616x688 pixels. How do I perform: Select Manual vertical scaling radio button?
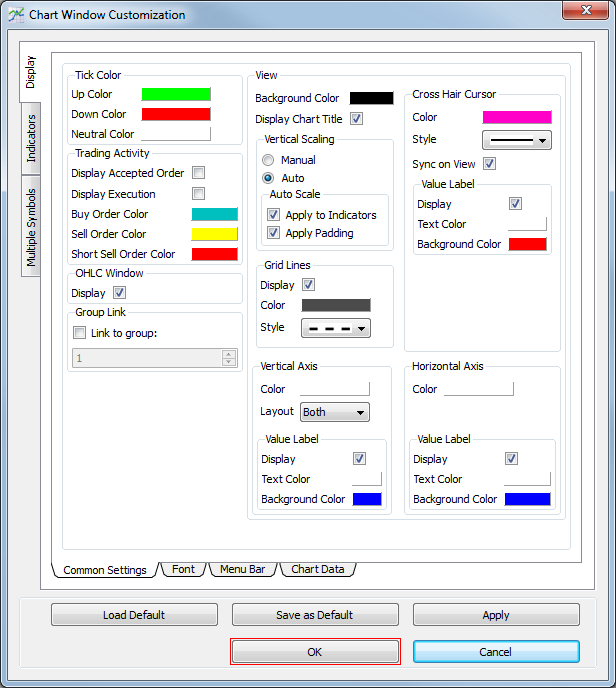click(268, 160)
